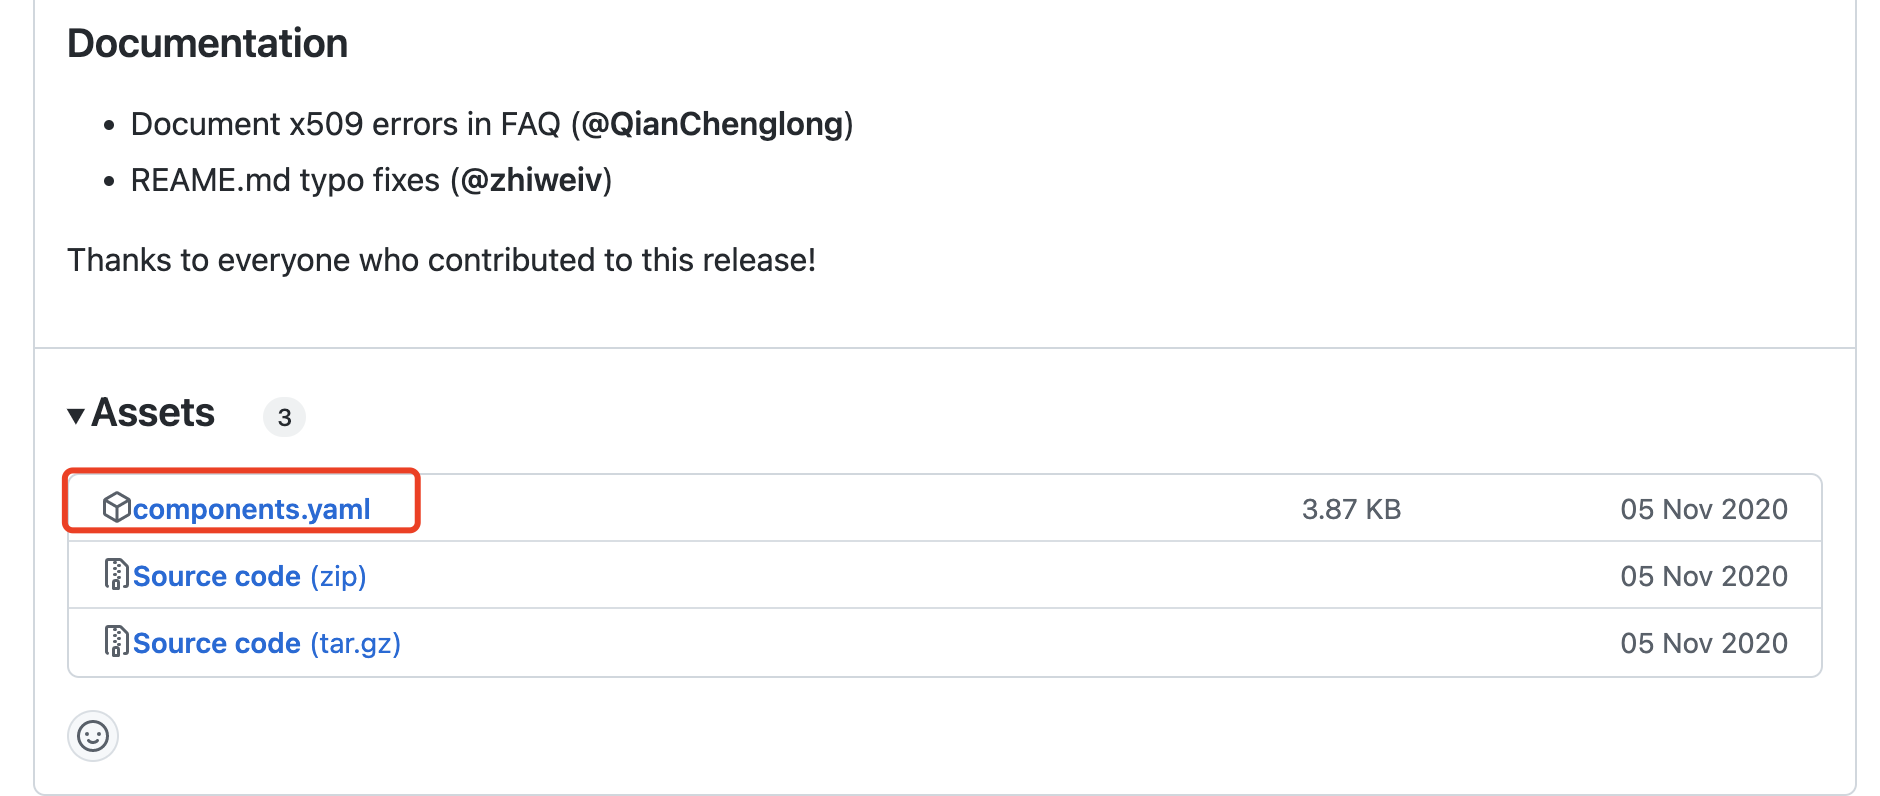Click the Assets count badge showing 3
This screenshot has height=796, width=1880.
pos(284,417)
